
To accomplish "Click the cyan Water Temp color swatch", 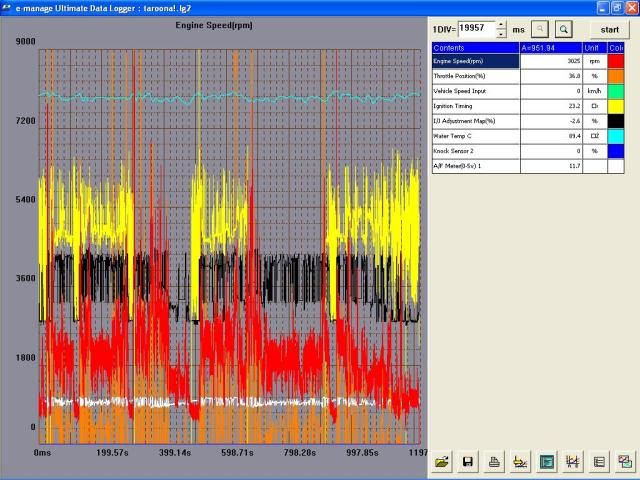I will point(616,136).
